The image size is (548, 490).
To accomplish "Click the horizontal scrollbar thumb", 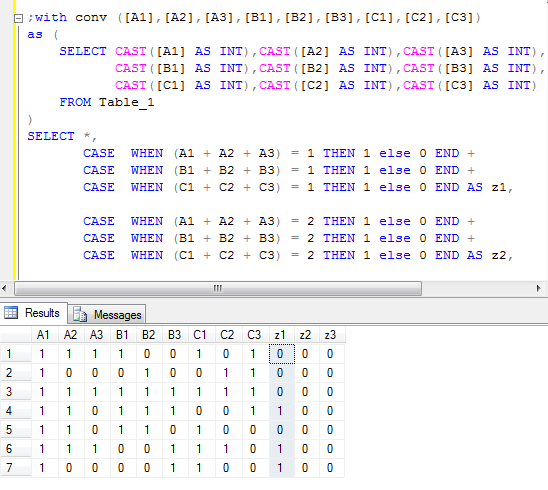I will (218, 288).
